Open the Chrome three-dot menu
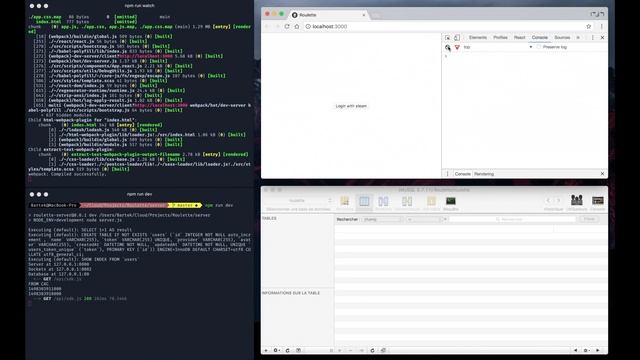 [x=601, y=26]
